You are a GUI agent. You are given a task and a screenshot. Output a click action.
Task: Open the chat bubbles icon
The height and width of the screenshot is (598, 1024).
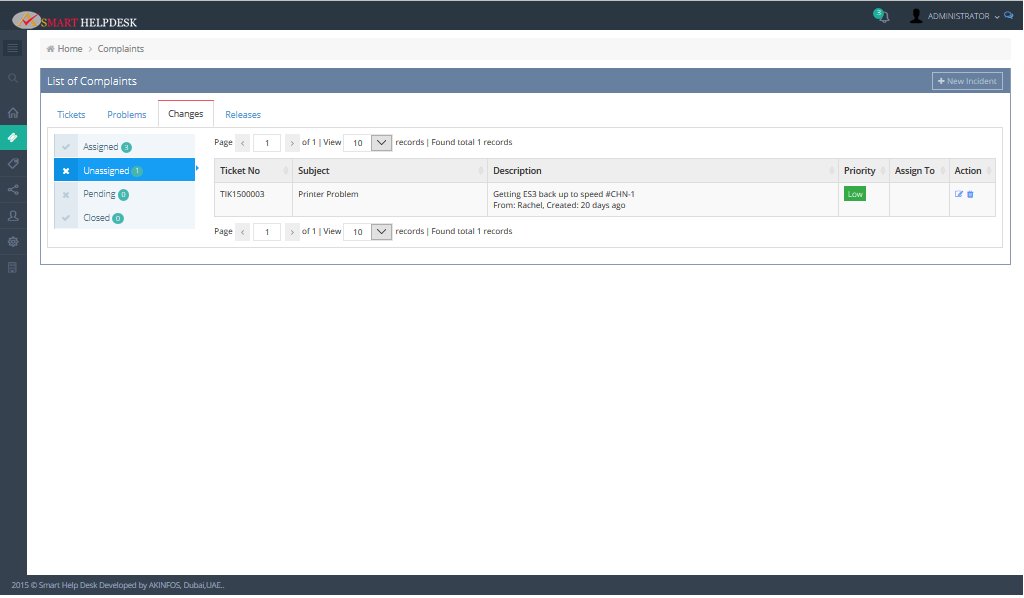point(1008,16)
